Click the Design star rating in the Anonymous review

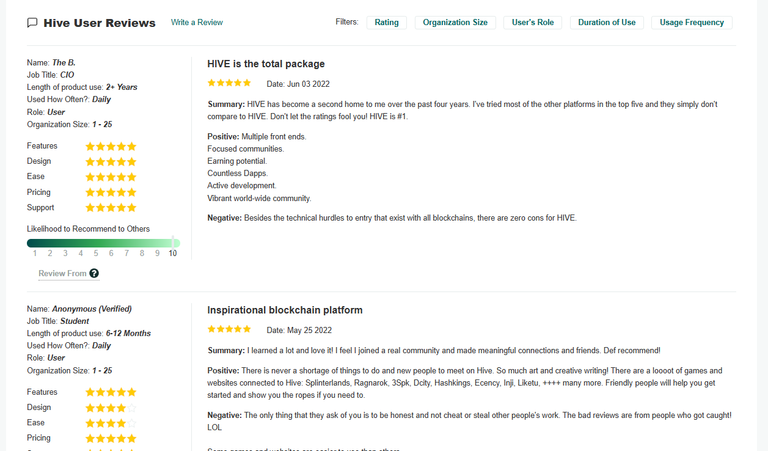111,408
